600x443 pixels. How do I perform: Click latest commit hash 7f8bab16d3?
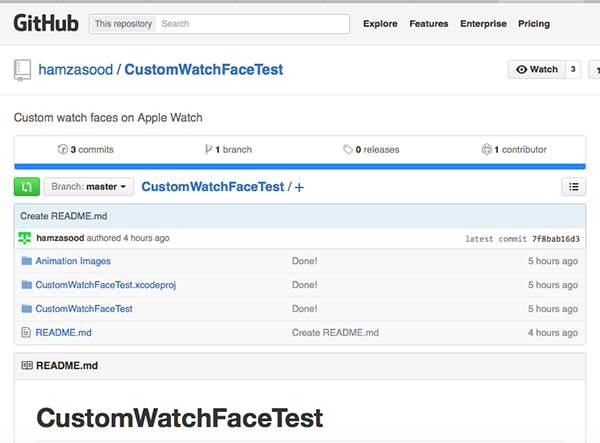point(556,239)
